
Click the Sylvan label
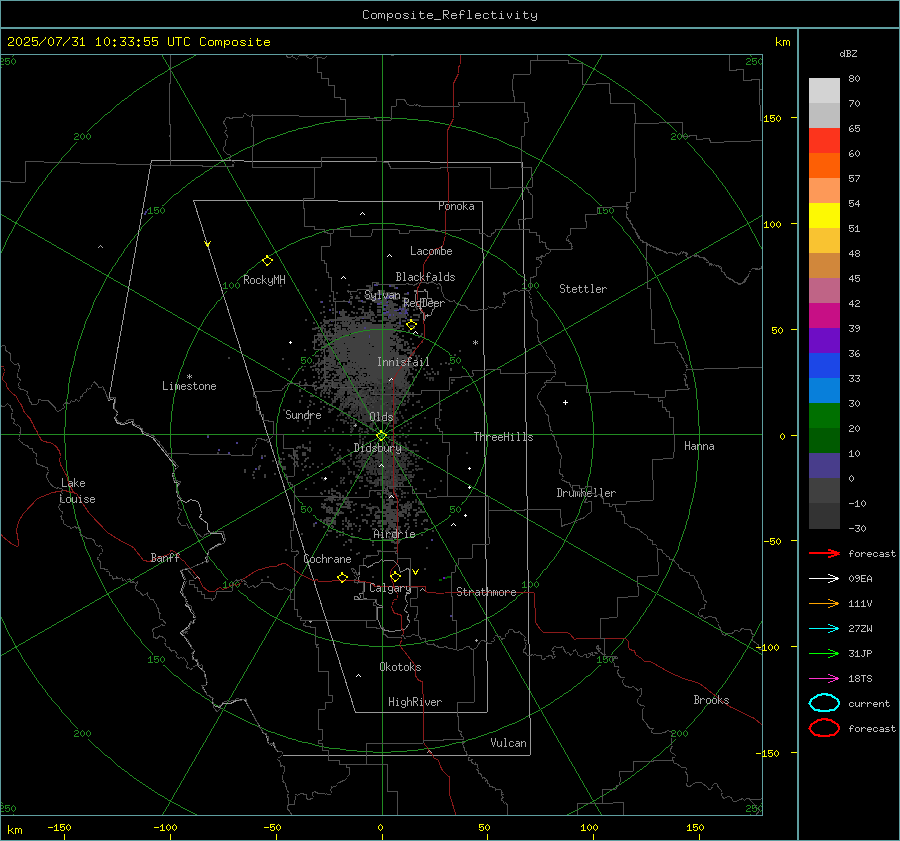point(382,295)
